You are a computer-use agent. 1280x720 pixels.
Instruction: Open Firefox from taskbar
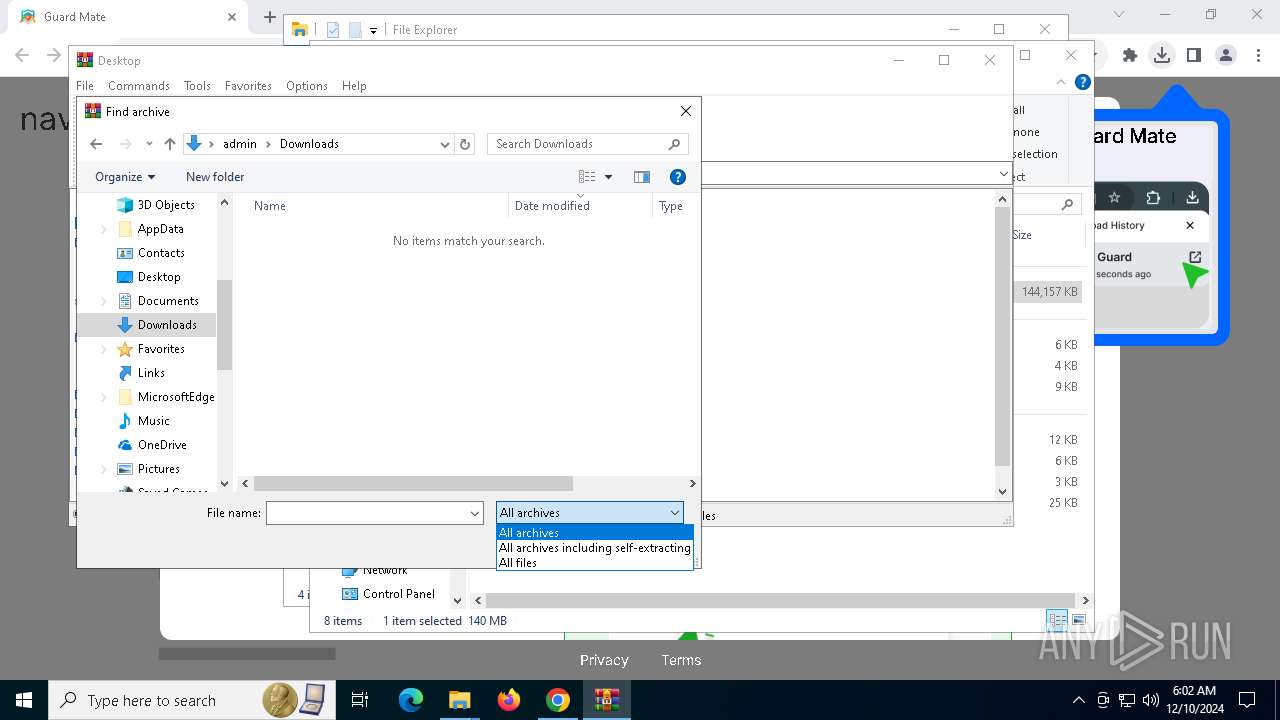coord(509,700)
